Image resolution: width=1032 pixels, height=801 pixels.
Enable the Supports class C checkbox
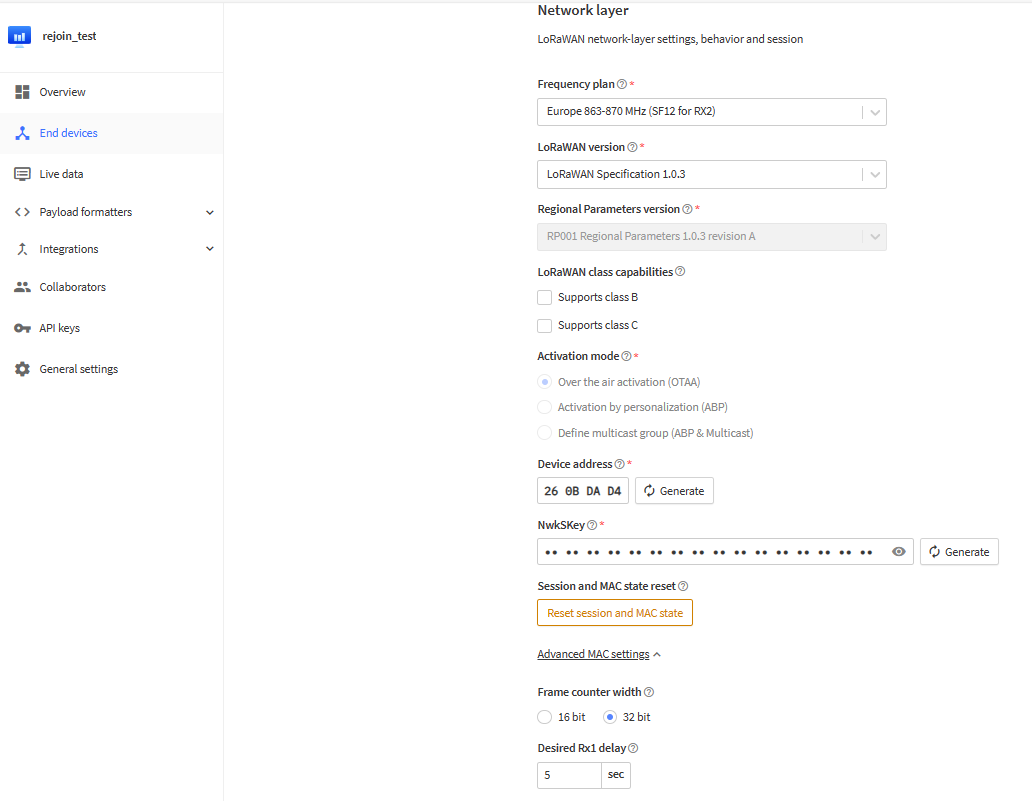point(544,326)
